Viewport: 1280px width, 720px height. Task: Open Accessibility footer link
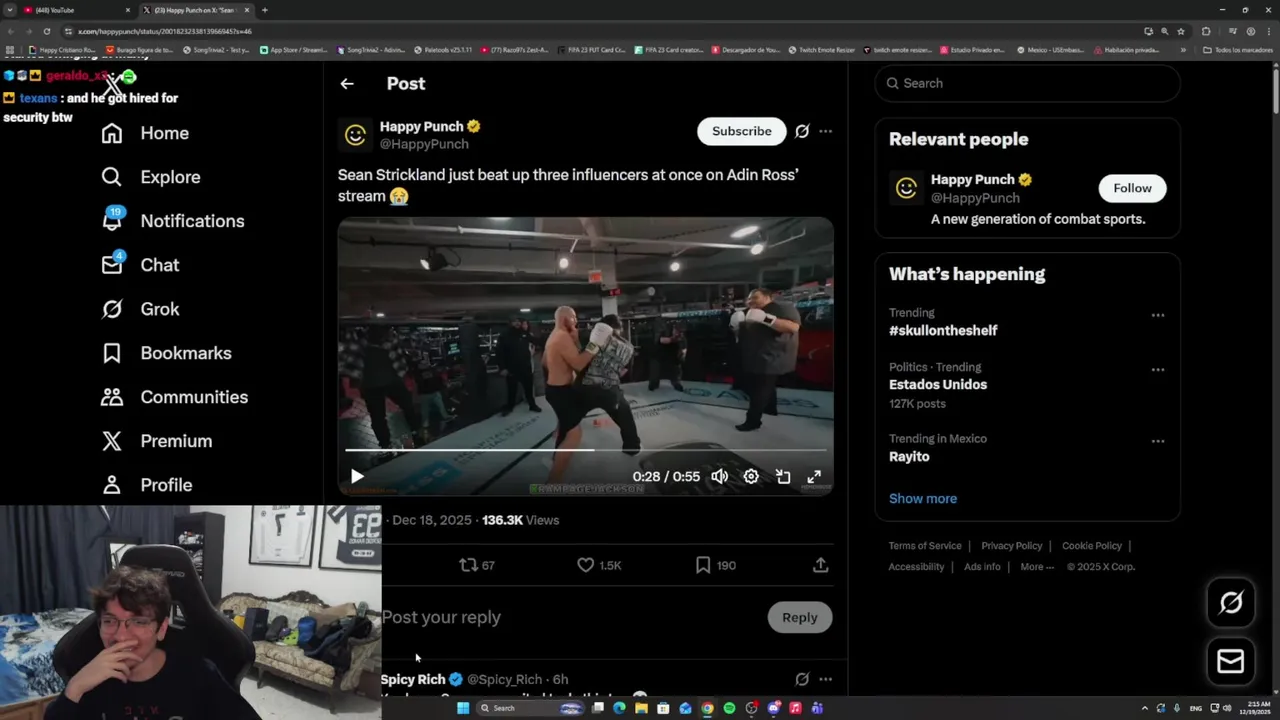916,567
